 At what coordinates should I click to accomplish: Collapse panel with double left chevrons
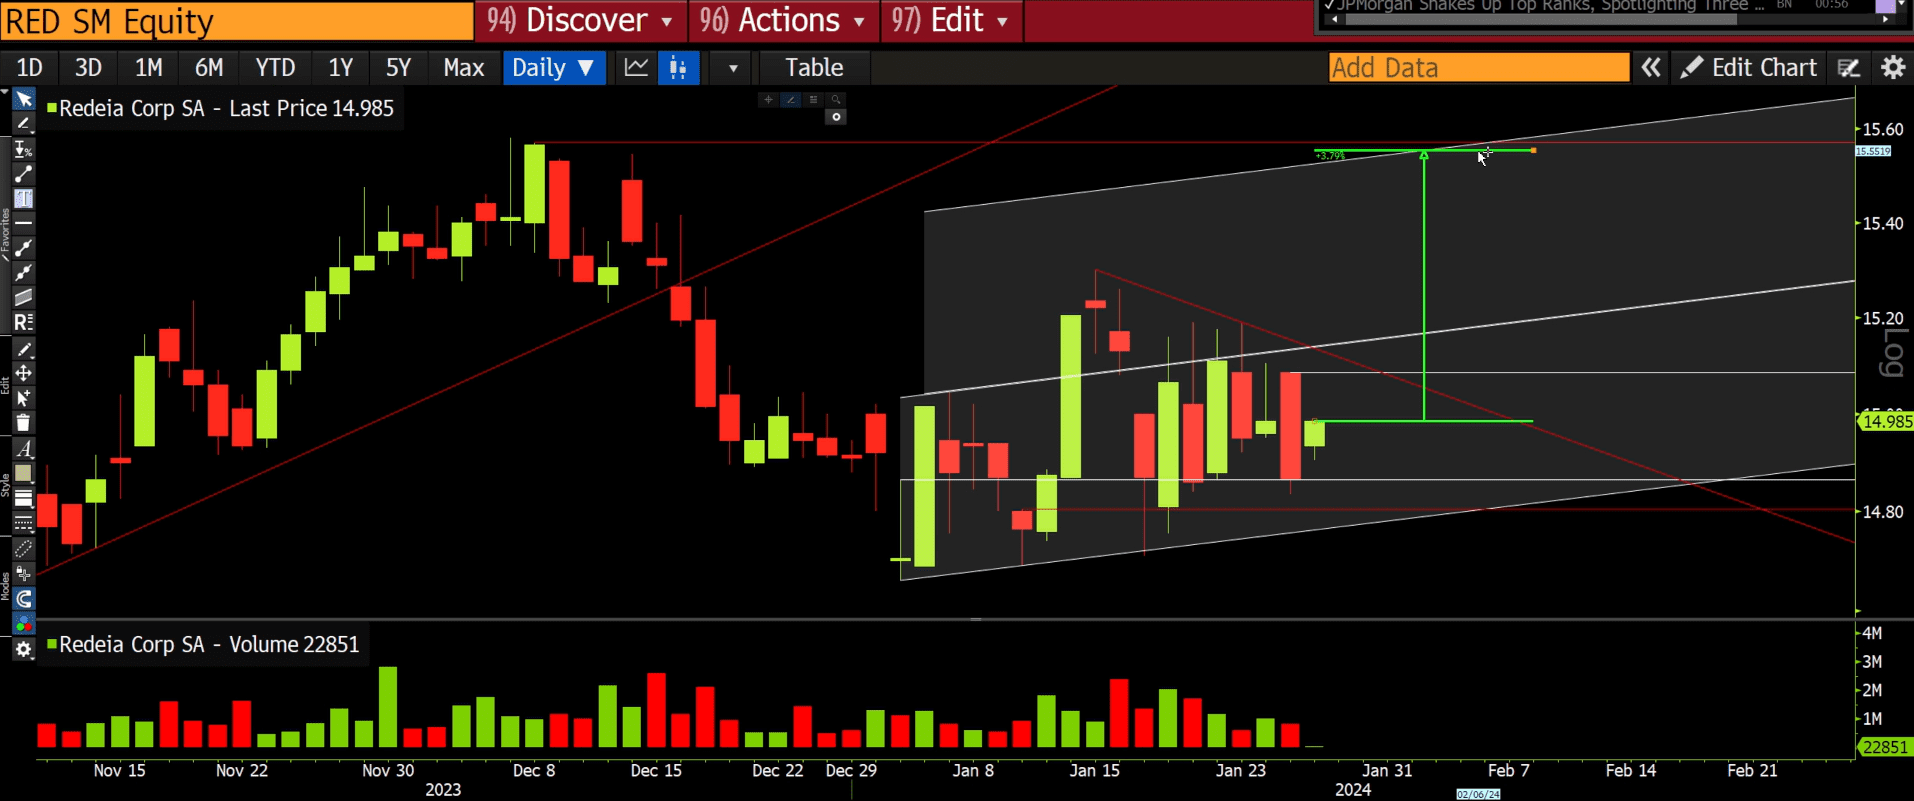point(1651,68)
